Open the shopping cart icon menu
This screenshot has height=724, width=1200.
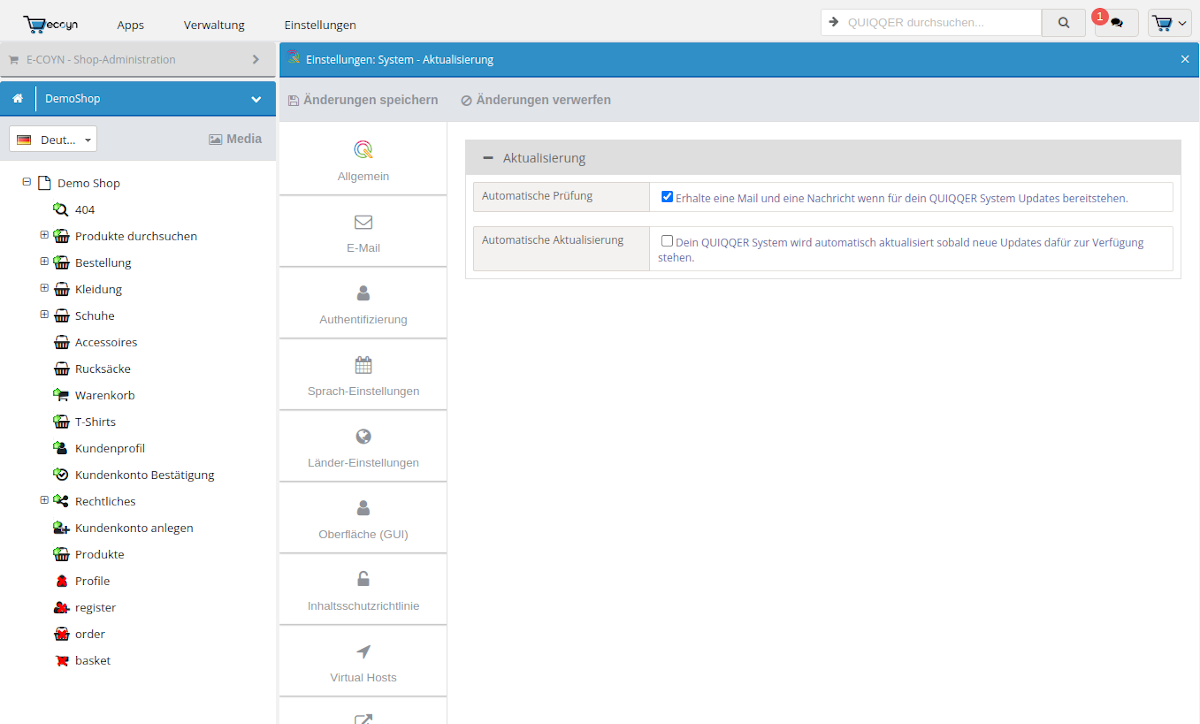click(1169, 23)
